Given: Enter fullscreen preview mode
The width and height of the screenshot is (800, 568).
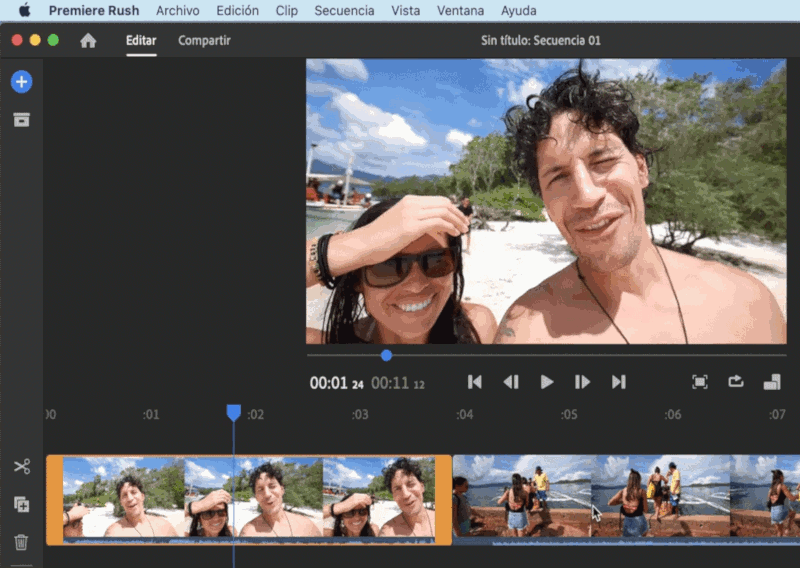Looking at the screenshot, I should 700,382.
